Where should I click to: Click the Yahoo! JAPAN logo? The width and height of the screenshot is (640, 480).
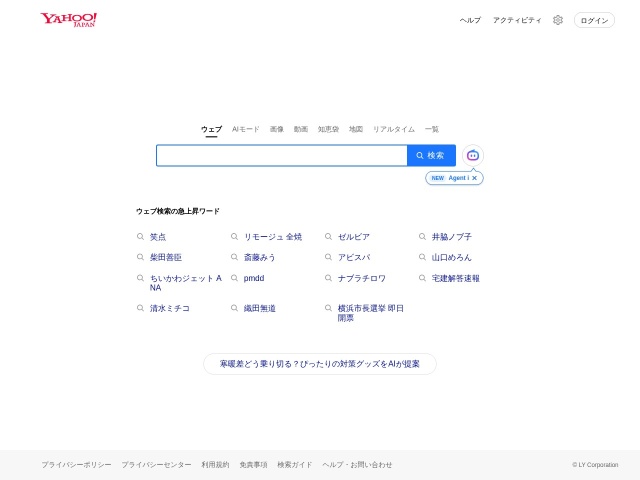click(69, 20)
